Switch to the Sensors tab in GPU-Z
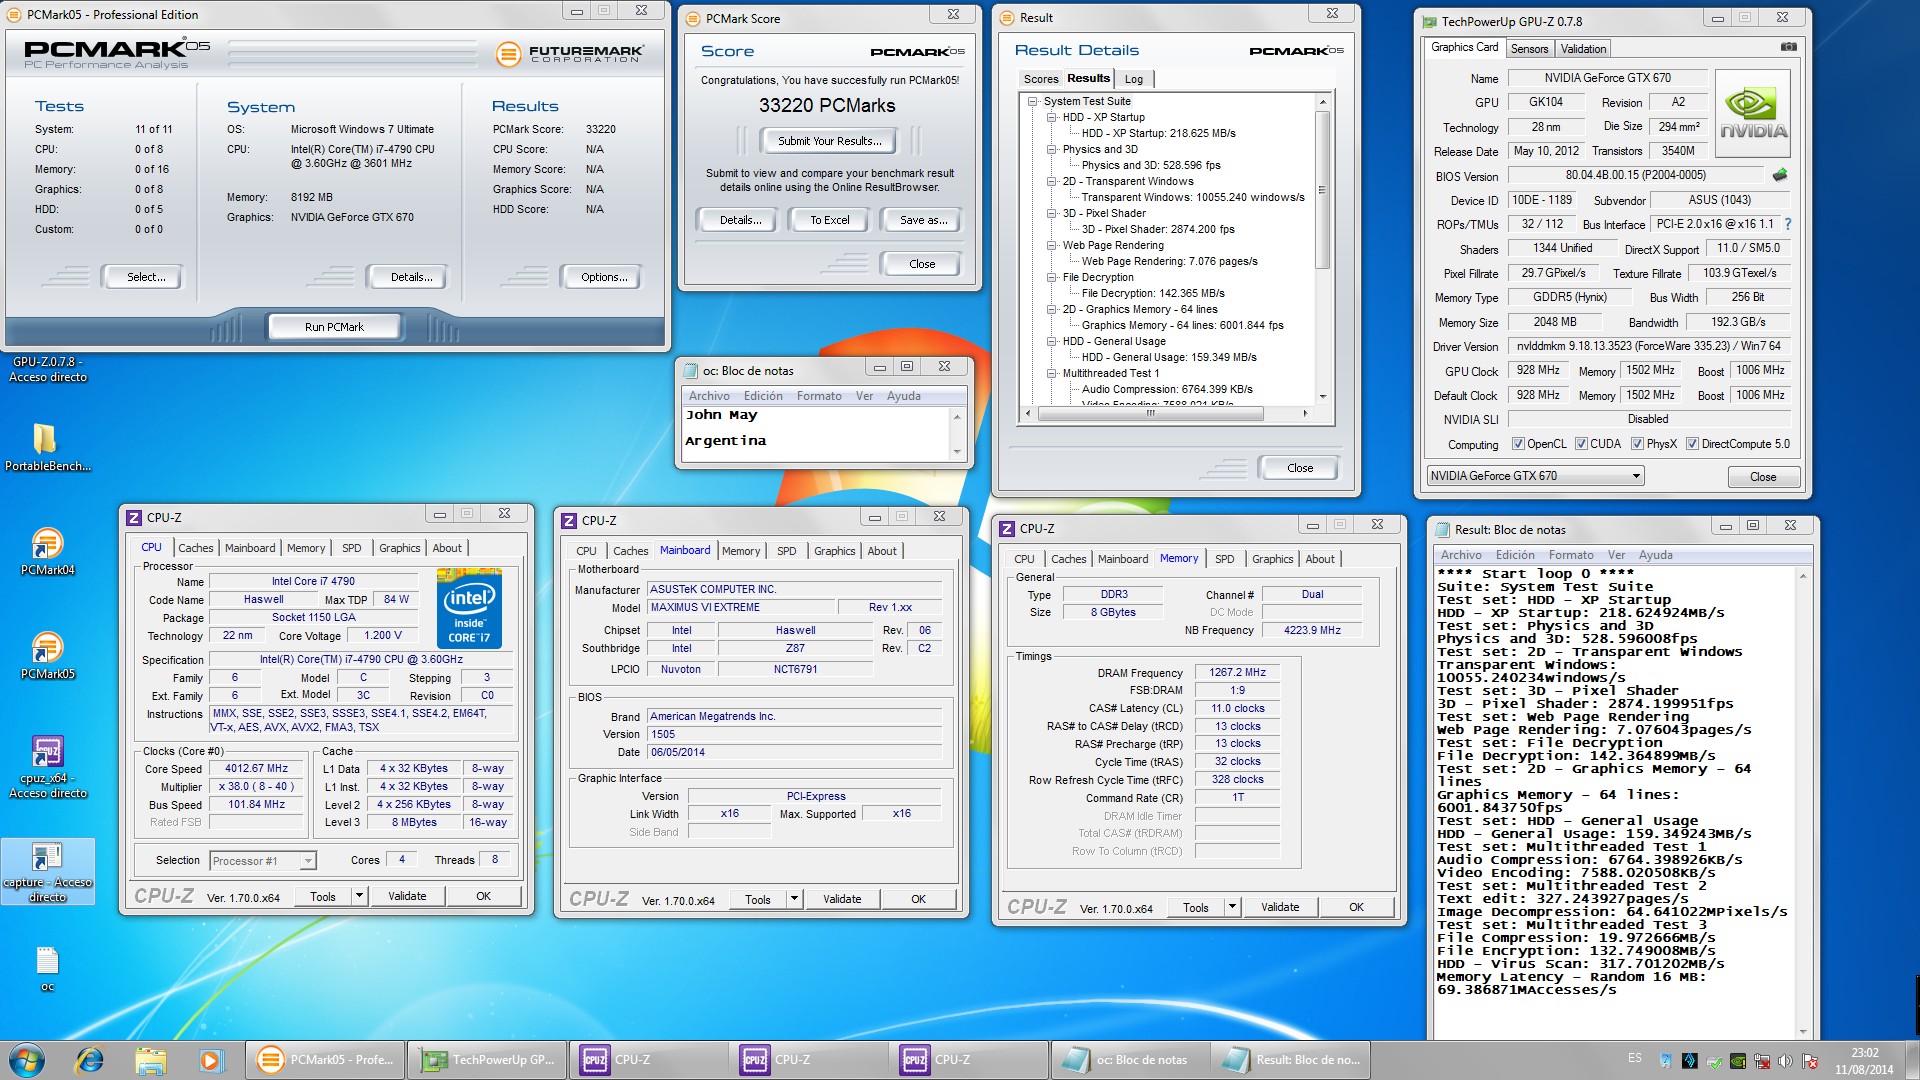The width and height of the screenshot is (1920, 1080). [x=1529, y=49]
